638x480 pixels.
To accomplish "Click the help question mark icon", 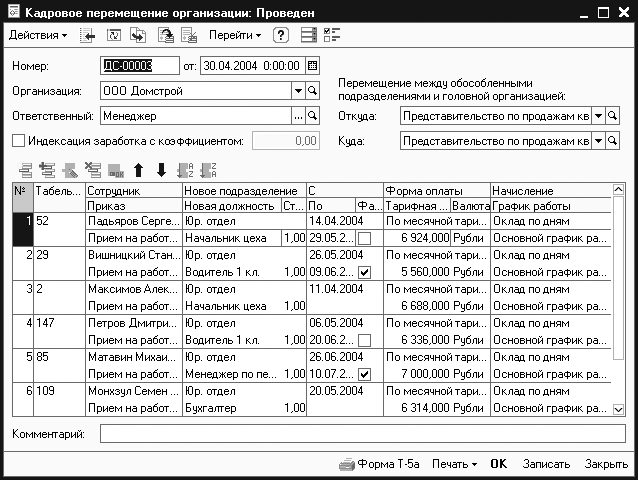I will tap(281, 35).
